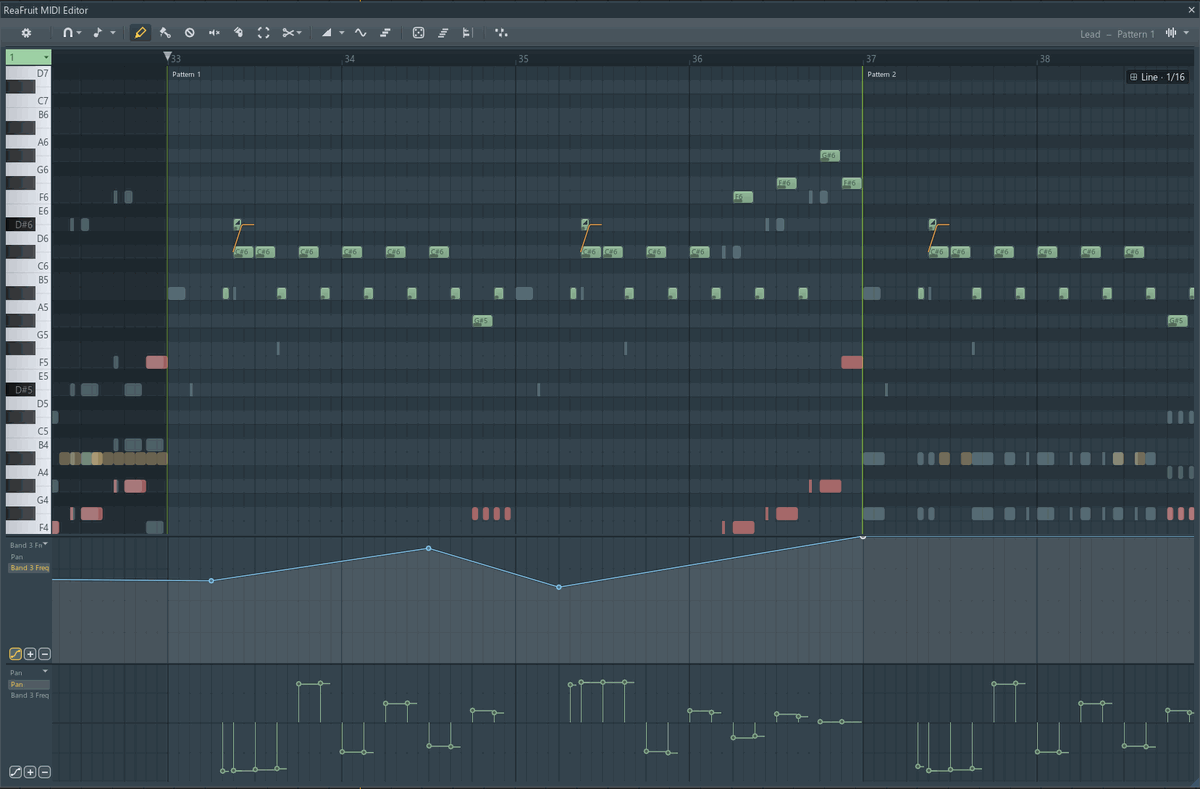
Task: Click the velocity ramp triangle tool
Action: click(x=327, y=33)
